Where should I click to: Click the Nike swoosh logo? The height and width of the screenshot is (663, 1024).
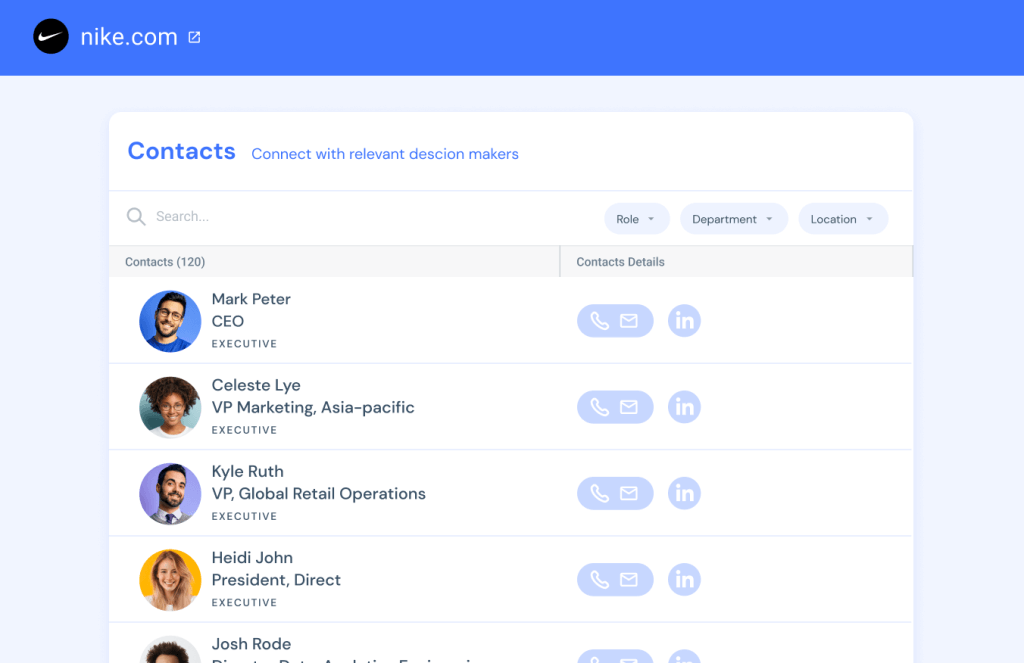coord(51,37)
